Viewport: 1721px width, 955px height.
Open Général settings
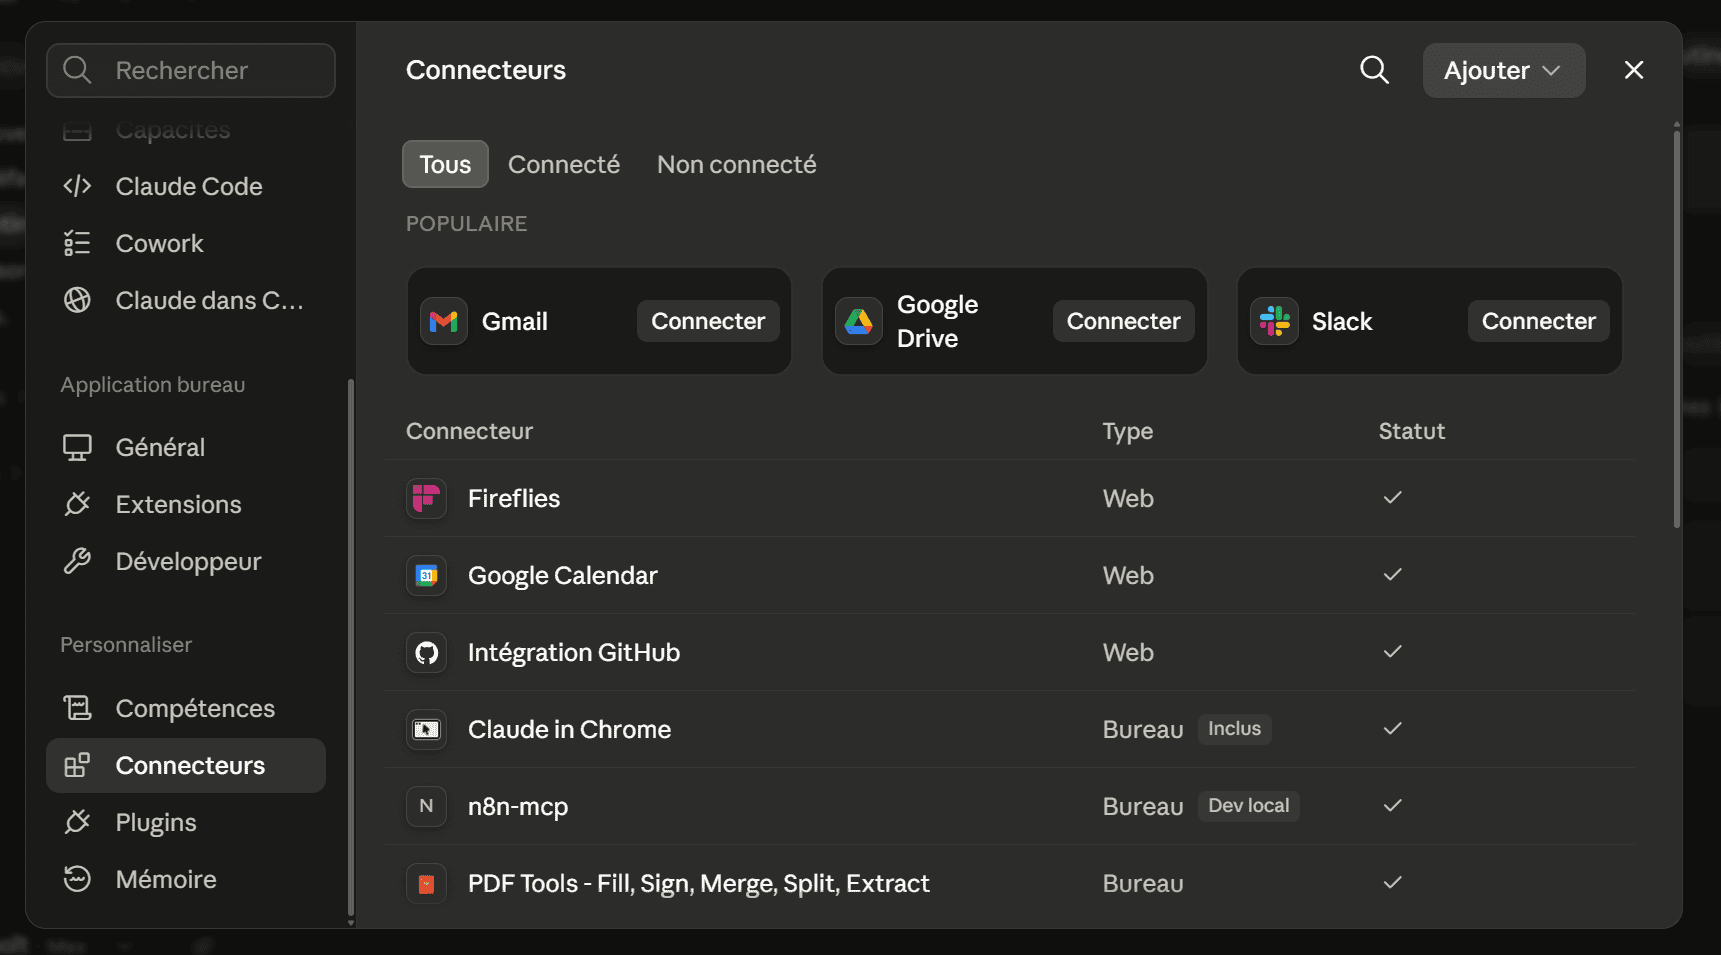pyautogui.click(x=186, y=447)
